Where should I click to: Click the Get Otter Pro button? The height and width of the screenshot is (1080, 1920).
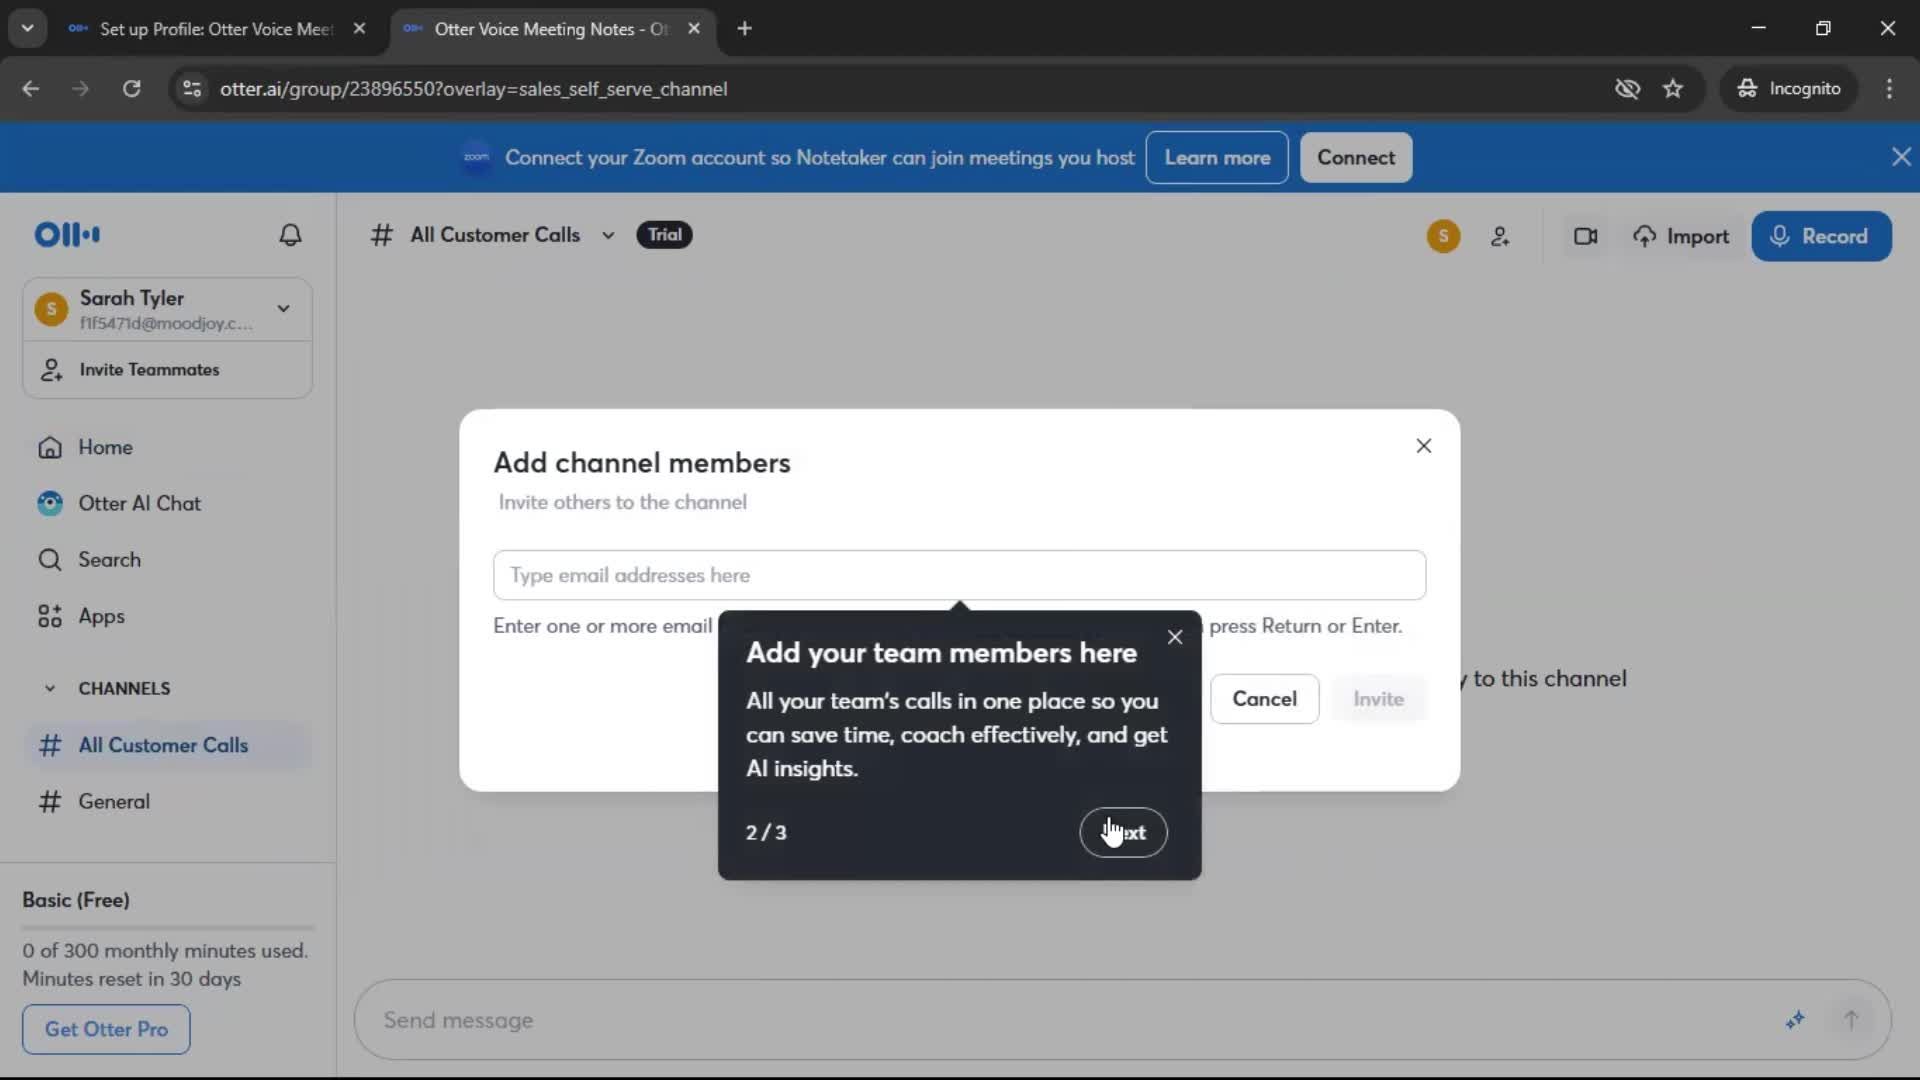[x=106, y=1029]
